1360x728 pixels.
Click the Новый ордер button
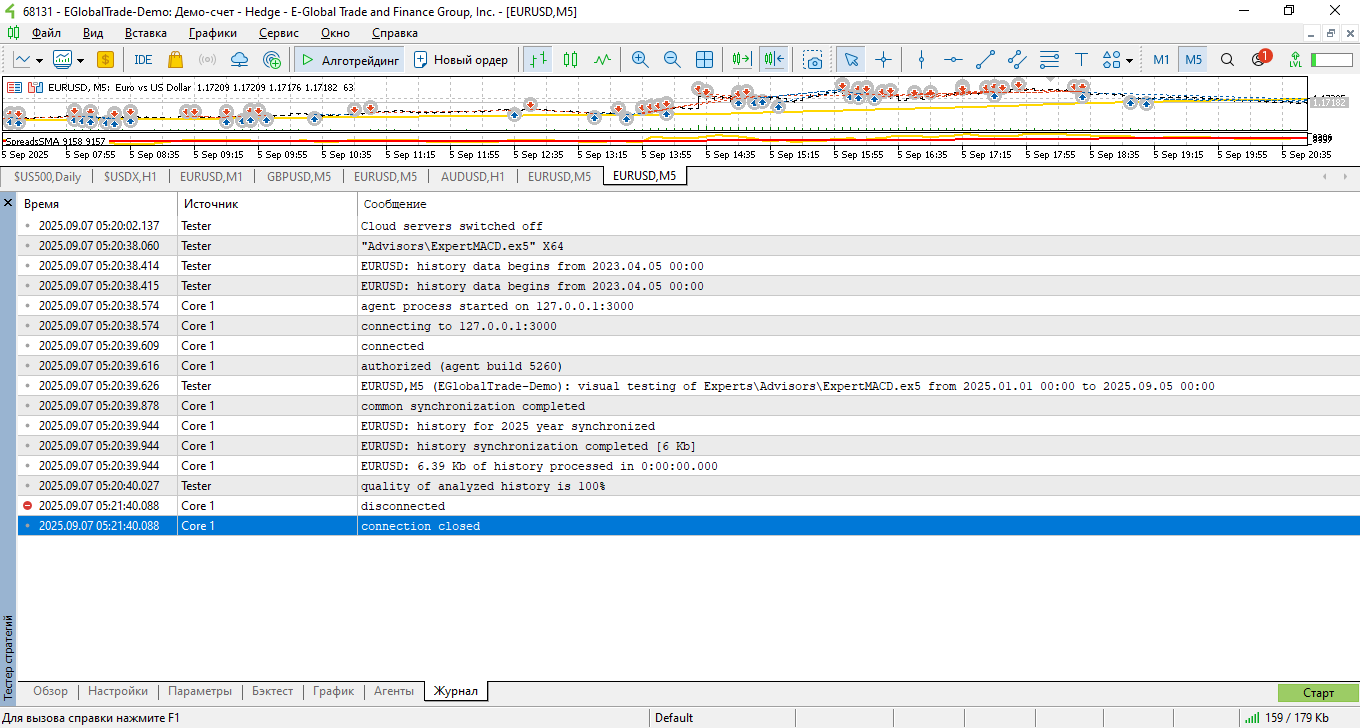click(461, 60)
